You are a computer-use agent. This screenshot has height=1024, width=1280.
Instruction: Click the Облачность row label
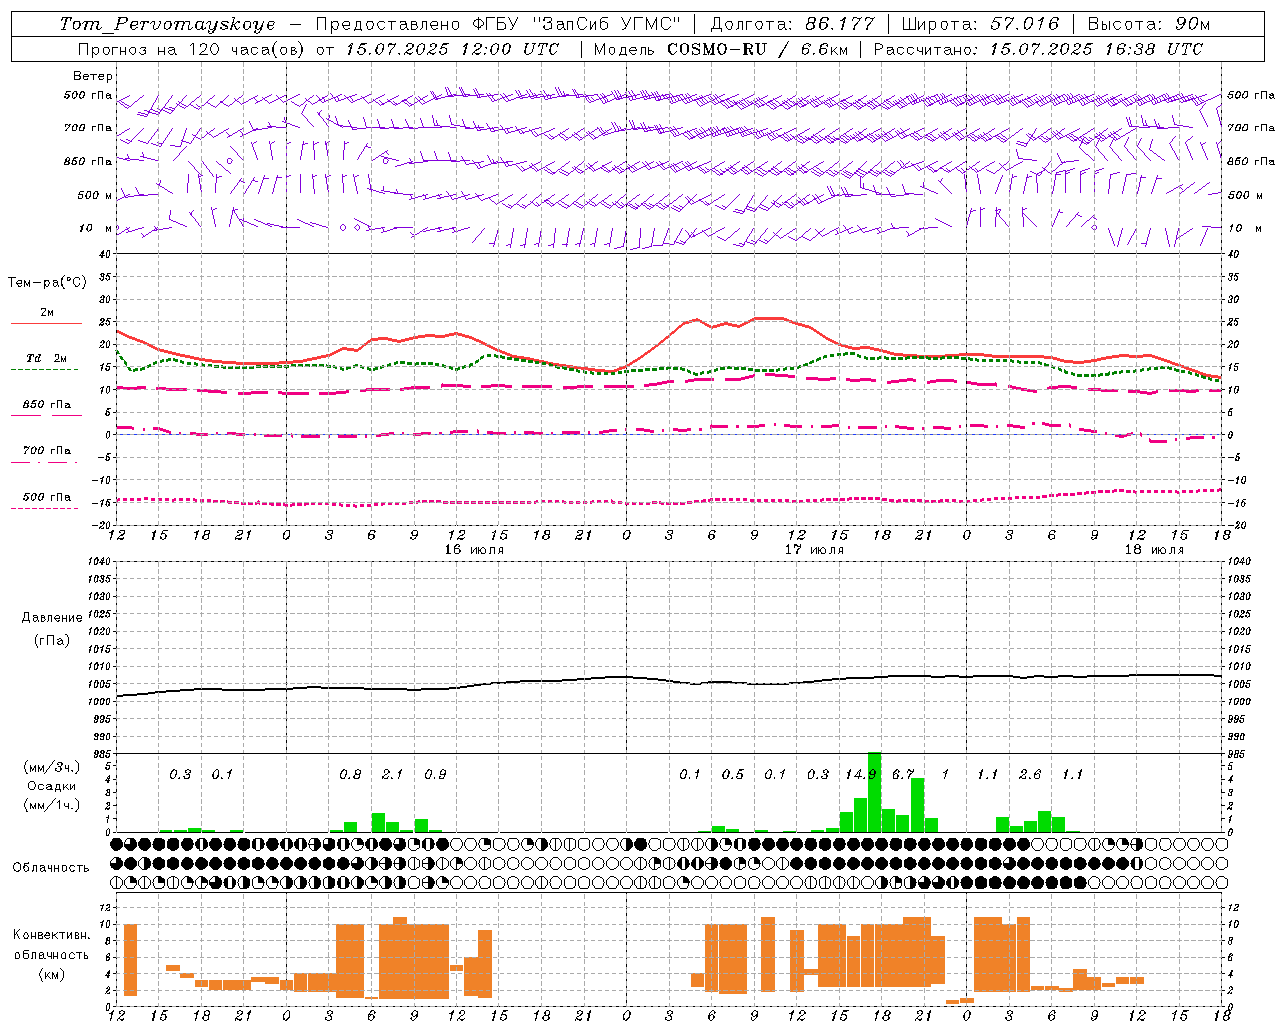[x=51, y=868]
